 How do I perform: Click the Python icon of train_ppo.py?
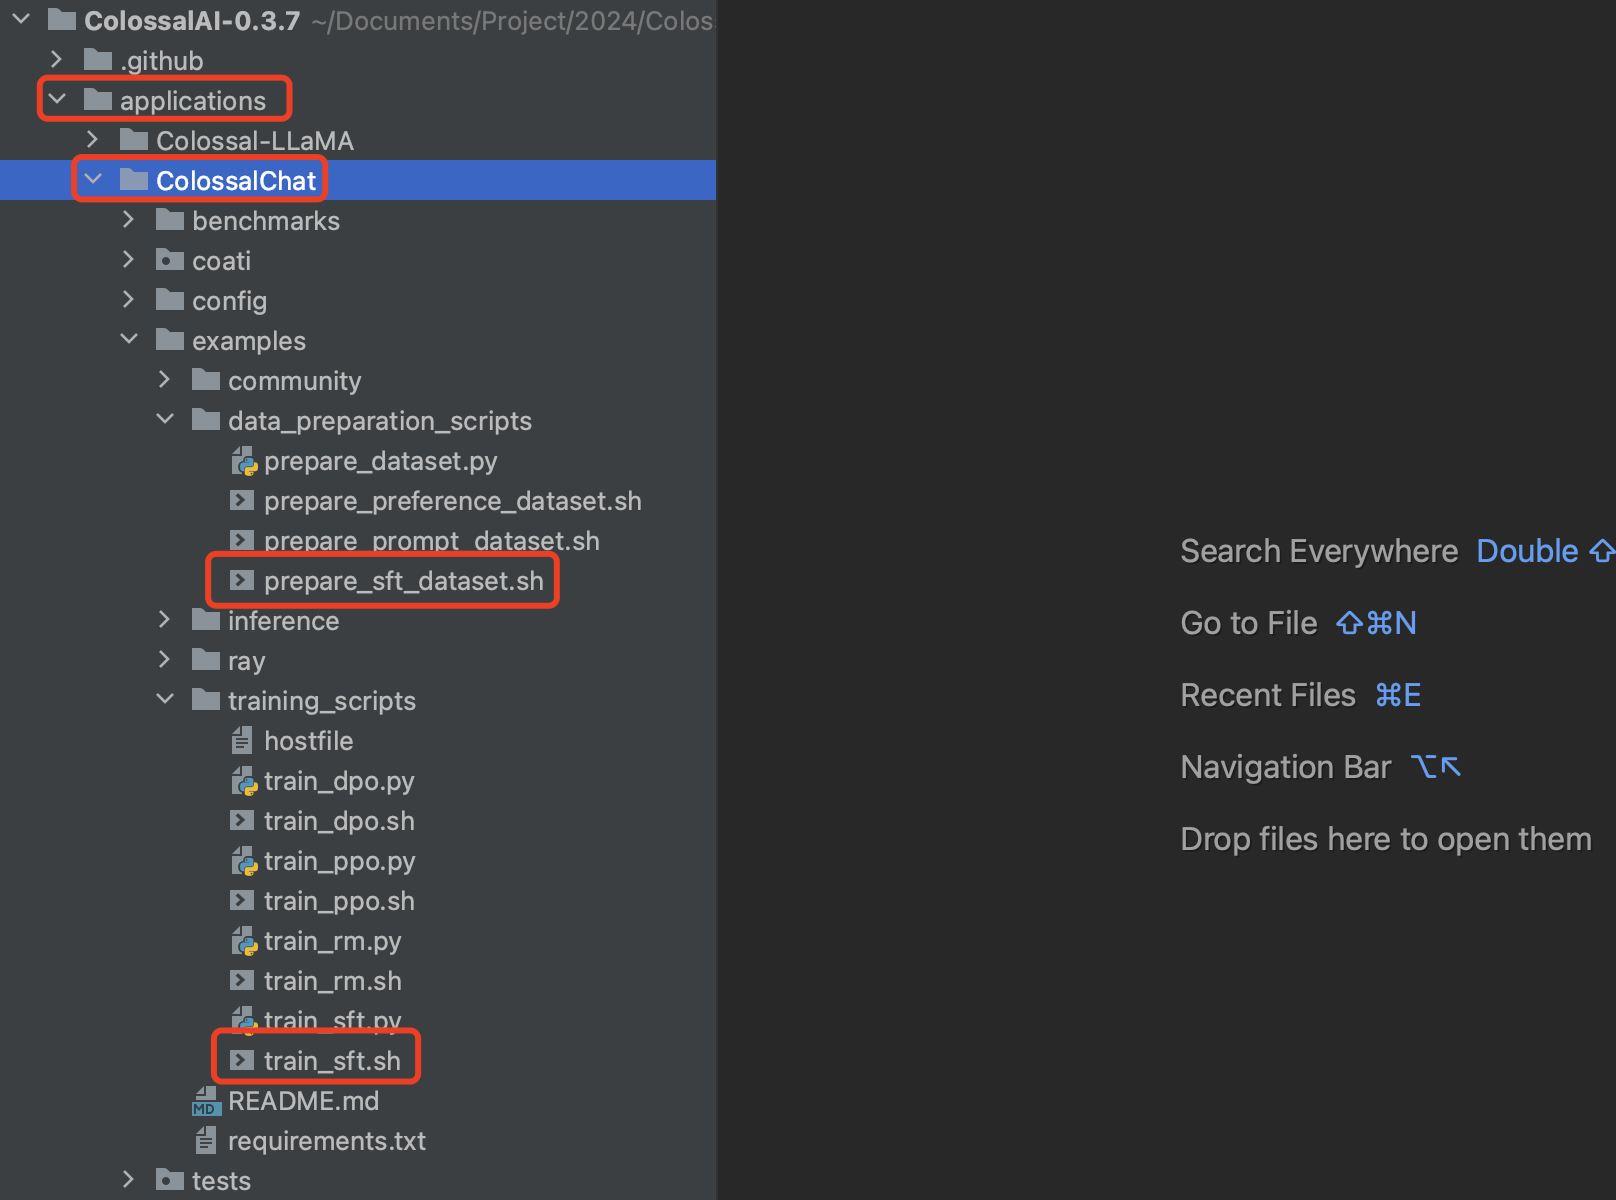tap(244, 860)
